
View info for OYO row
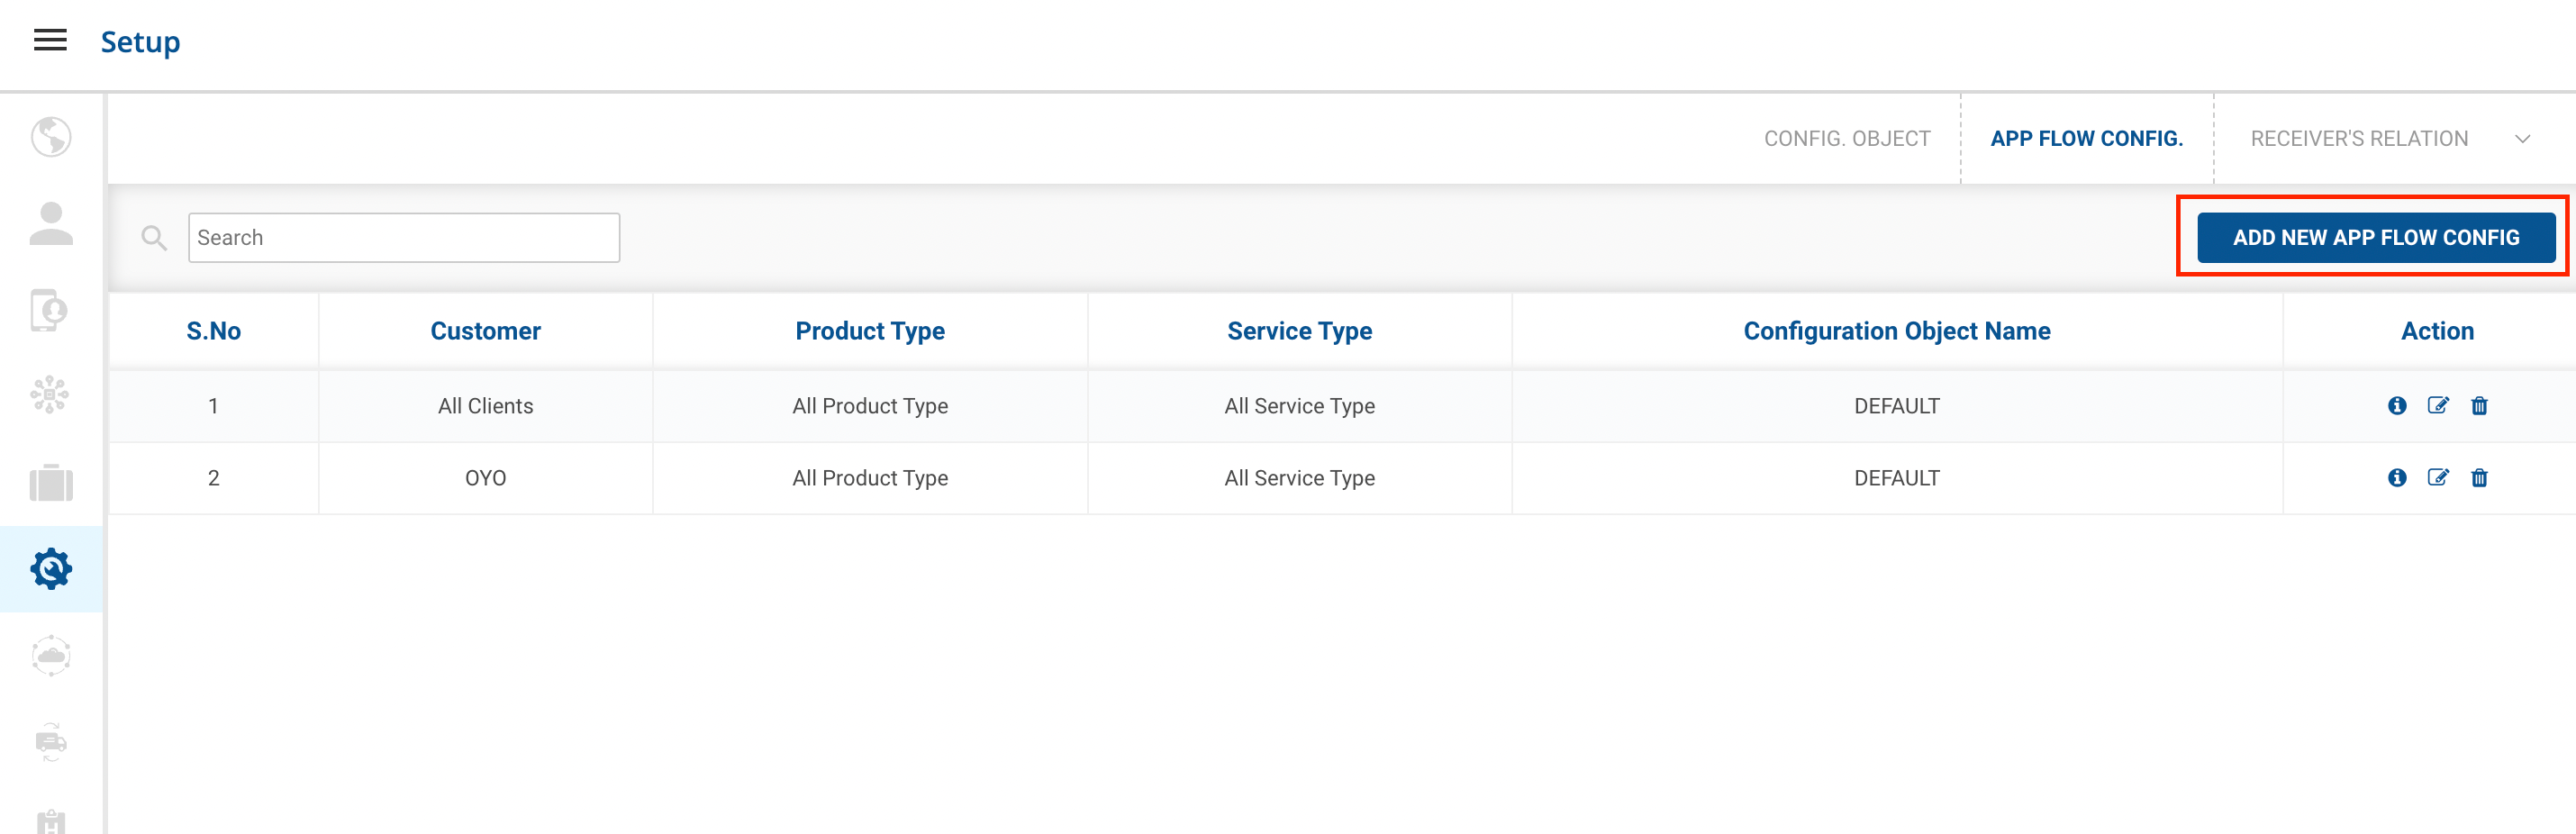(x=2397, y=478)
